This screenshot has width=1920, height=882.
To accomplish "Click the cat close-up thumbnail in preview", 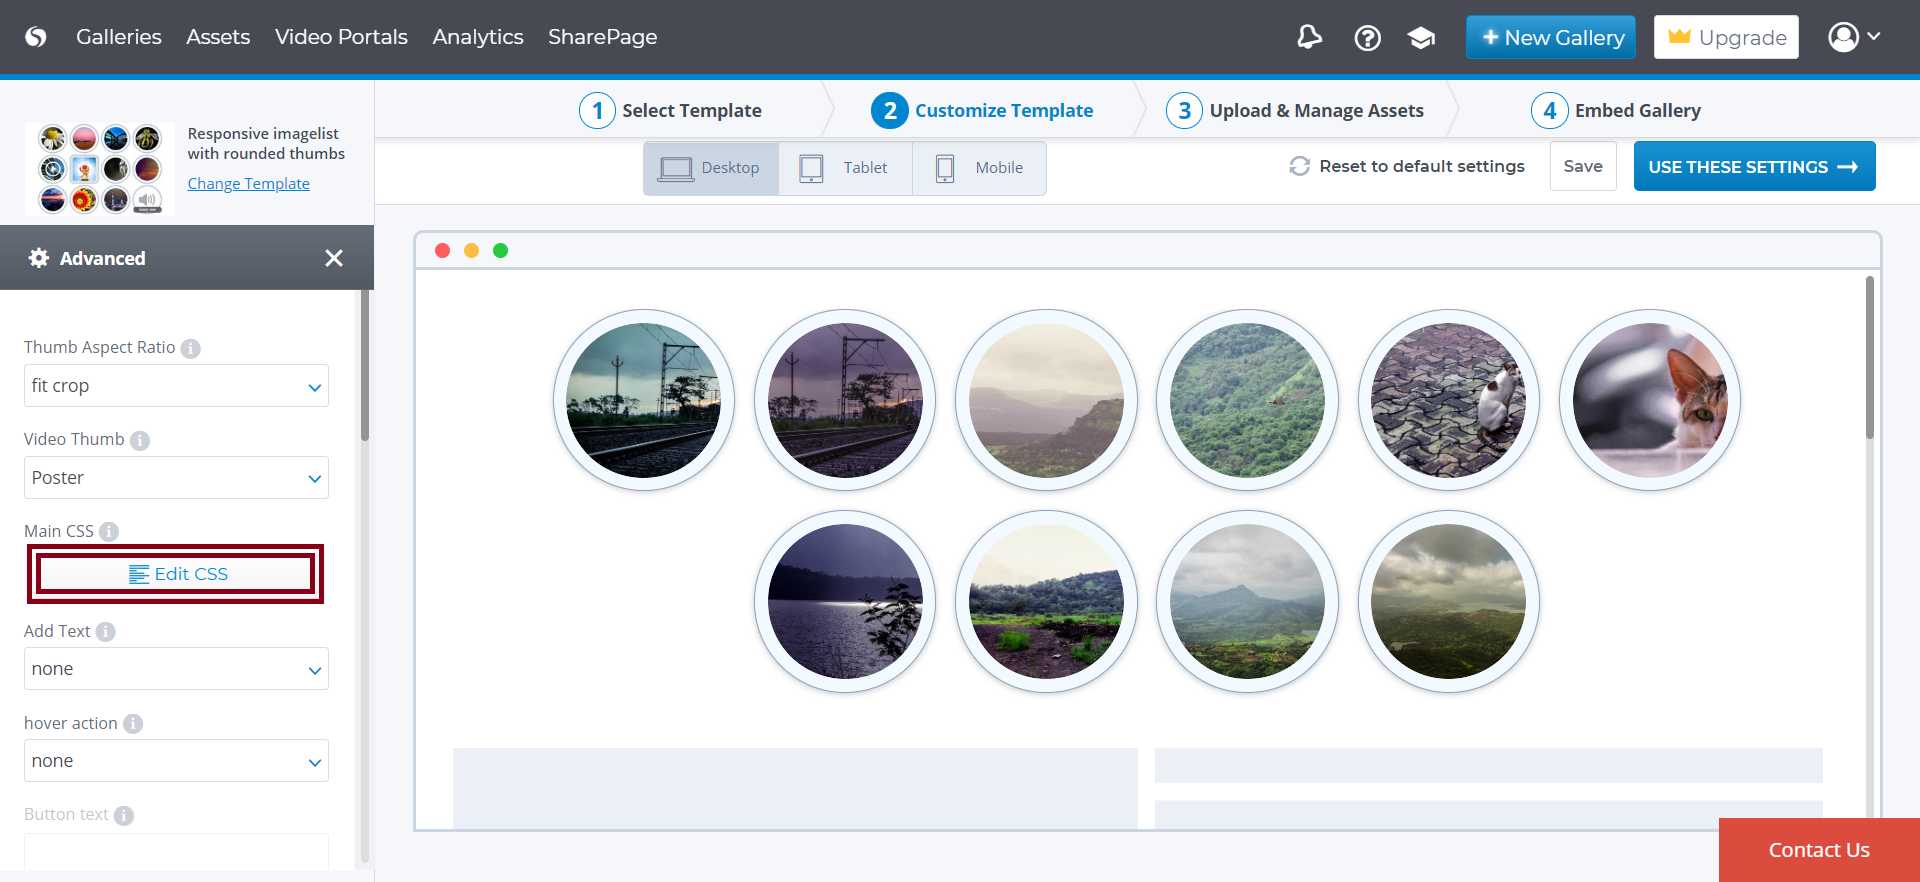I will [1649, 400].
